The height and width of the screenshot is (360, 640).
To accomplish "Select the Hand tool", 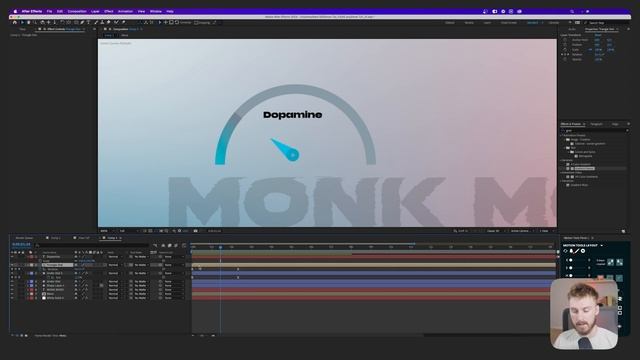I will [x=29, y=22].
